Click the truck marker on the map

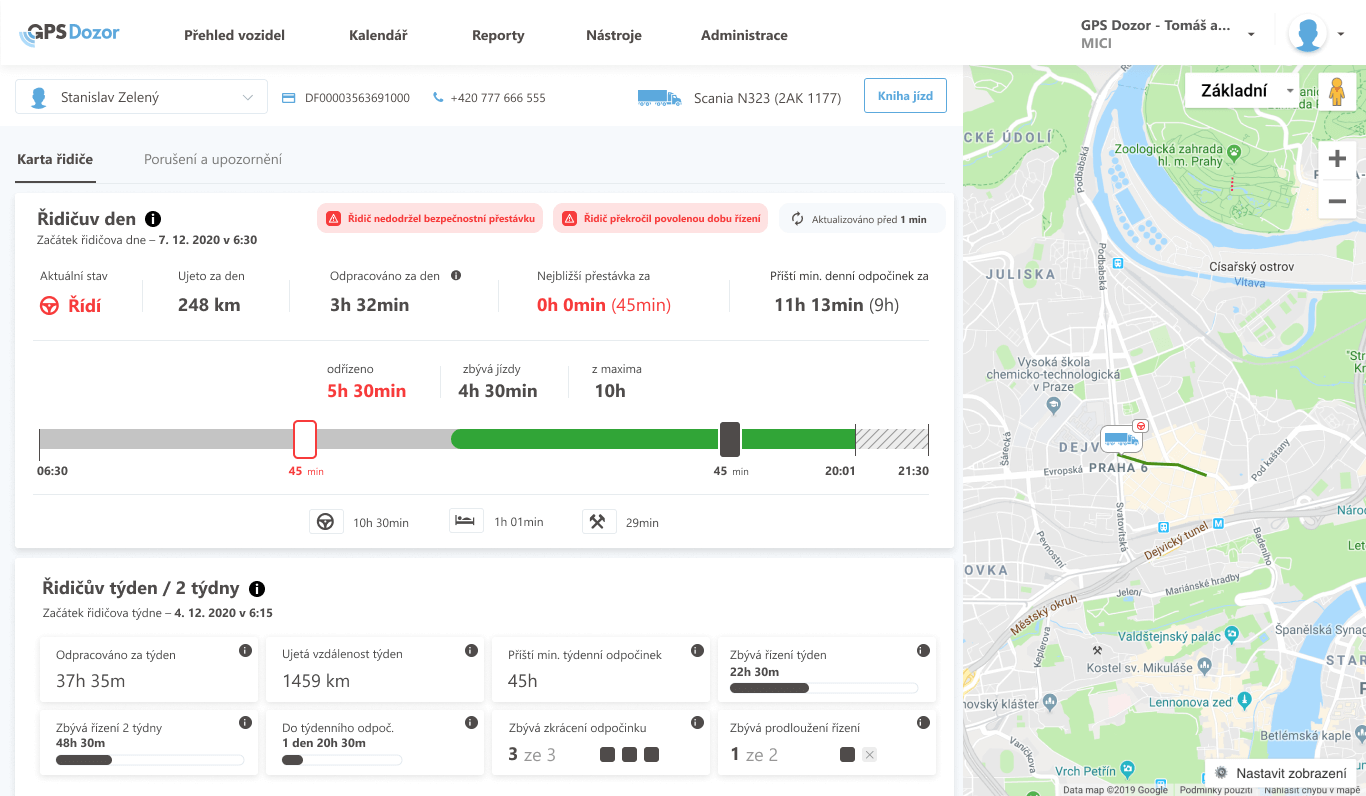click(1121, 439)
